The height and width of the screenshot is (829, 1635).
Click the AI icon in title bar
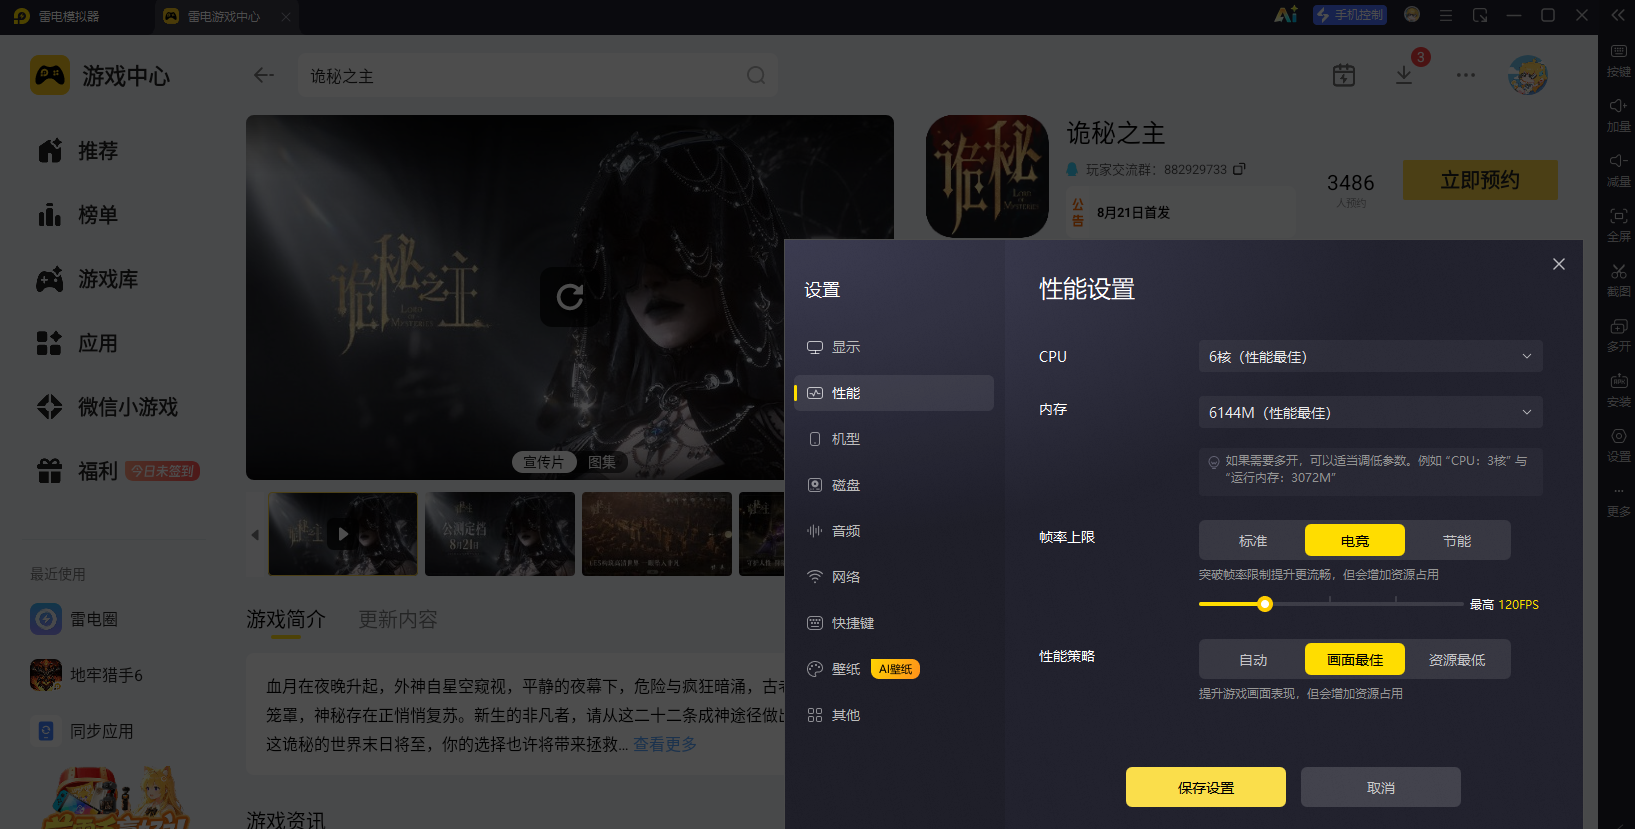[x=1286, y=15]
